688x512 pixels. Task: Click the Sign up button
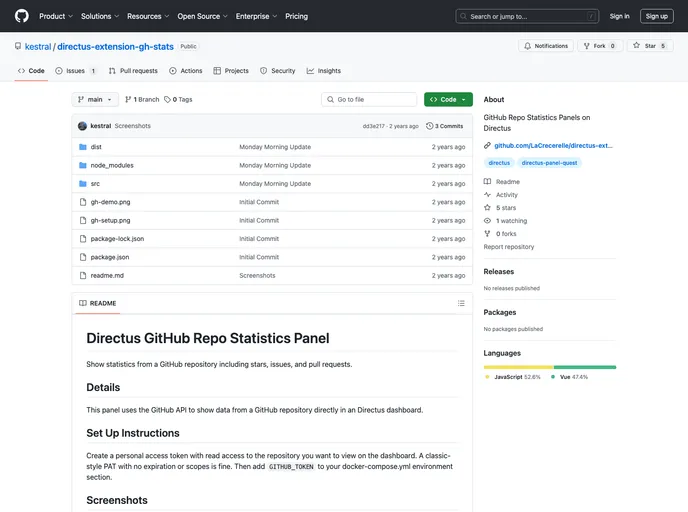(x=656, y=16)
